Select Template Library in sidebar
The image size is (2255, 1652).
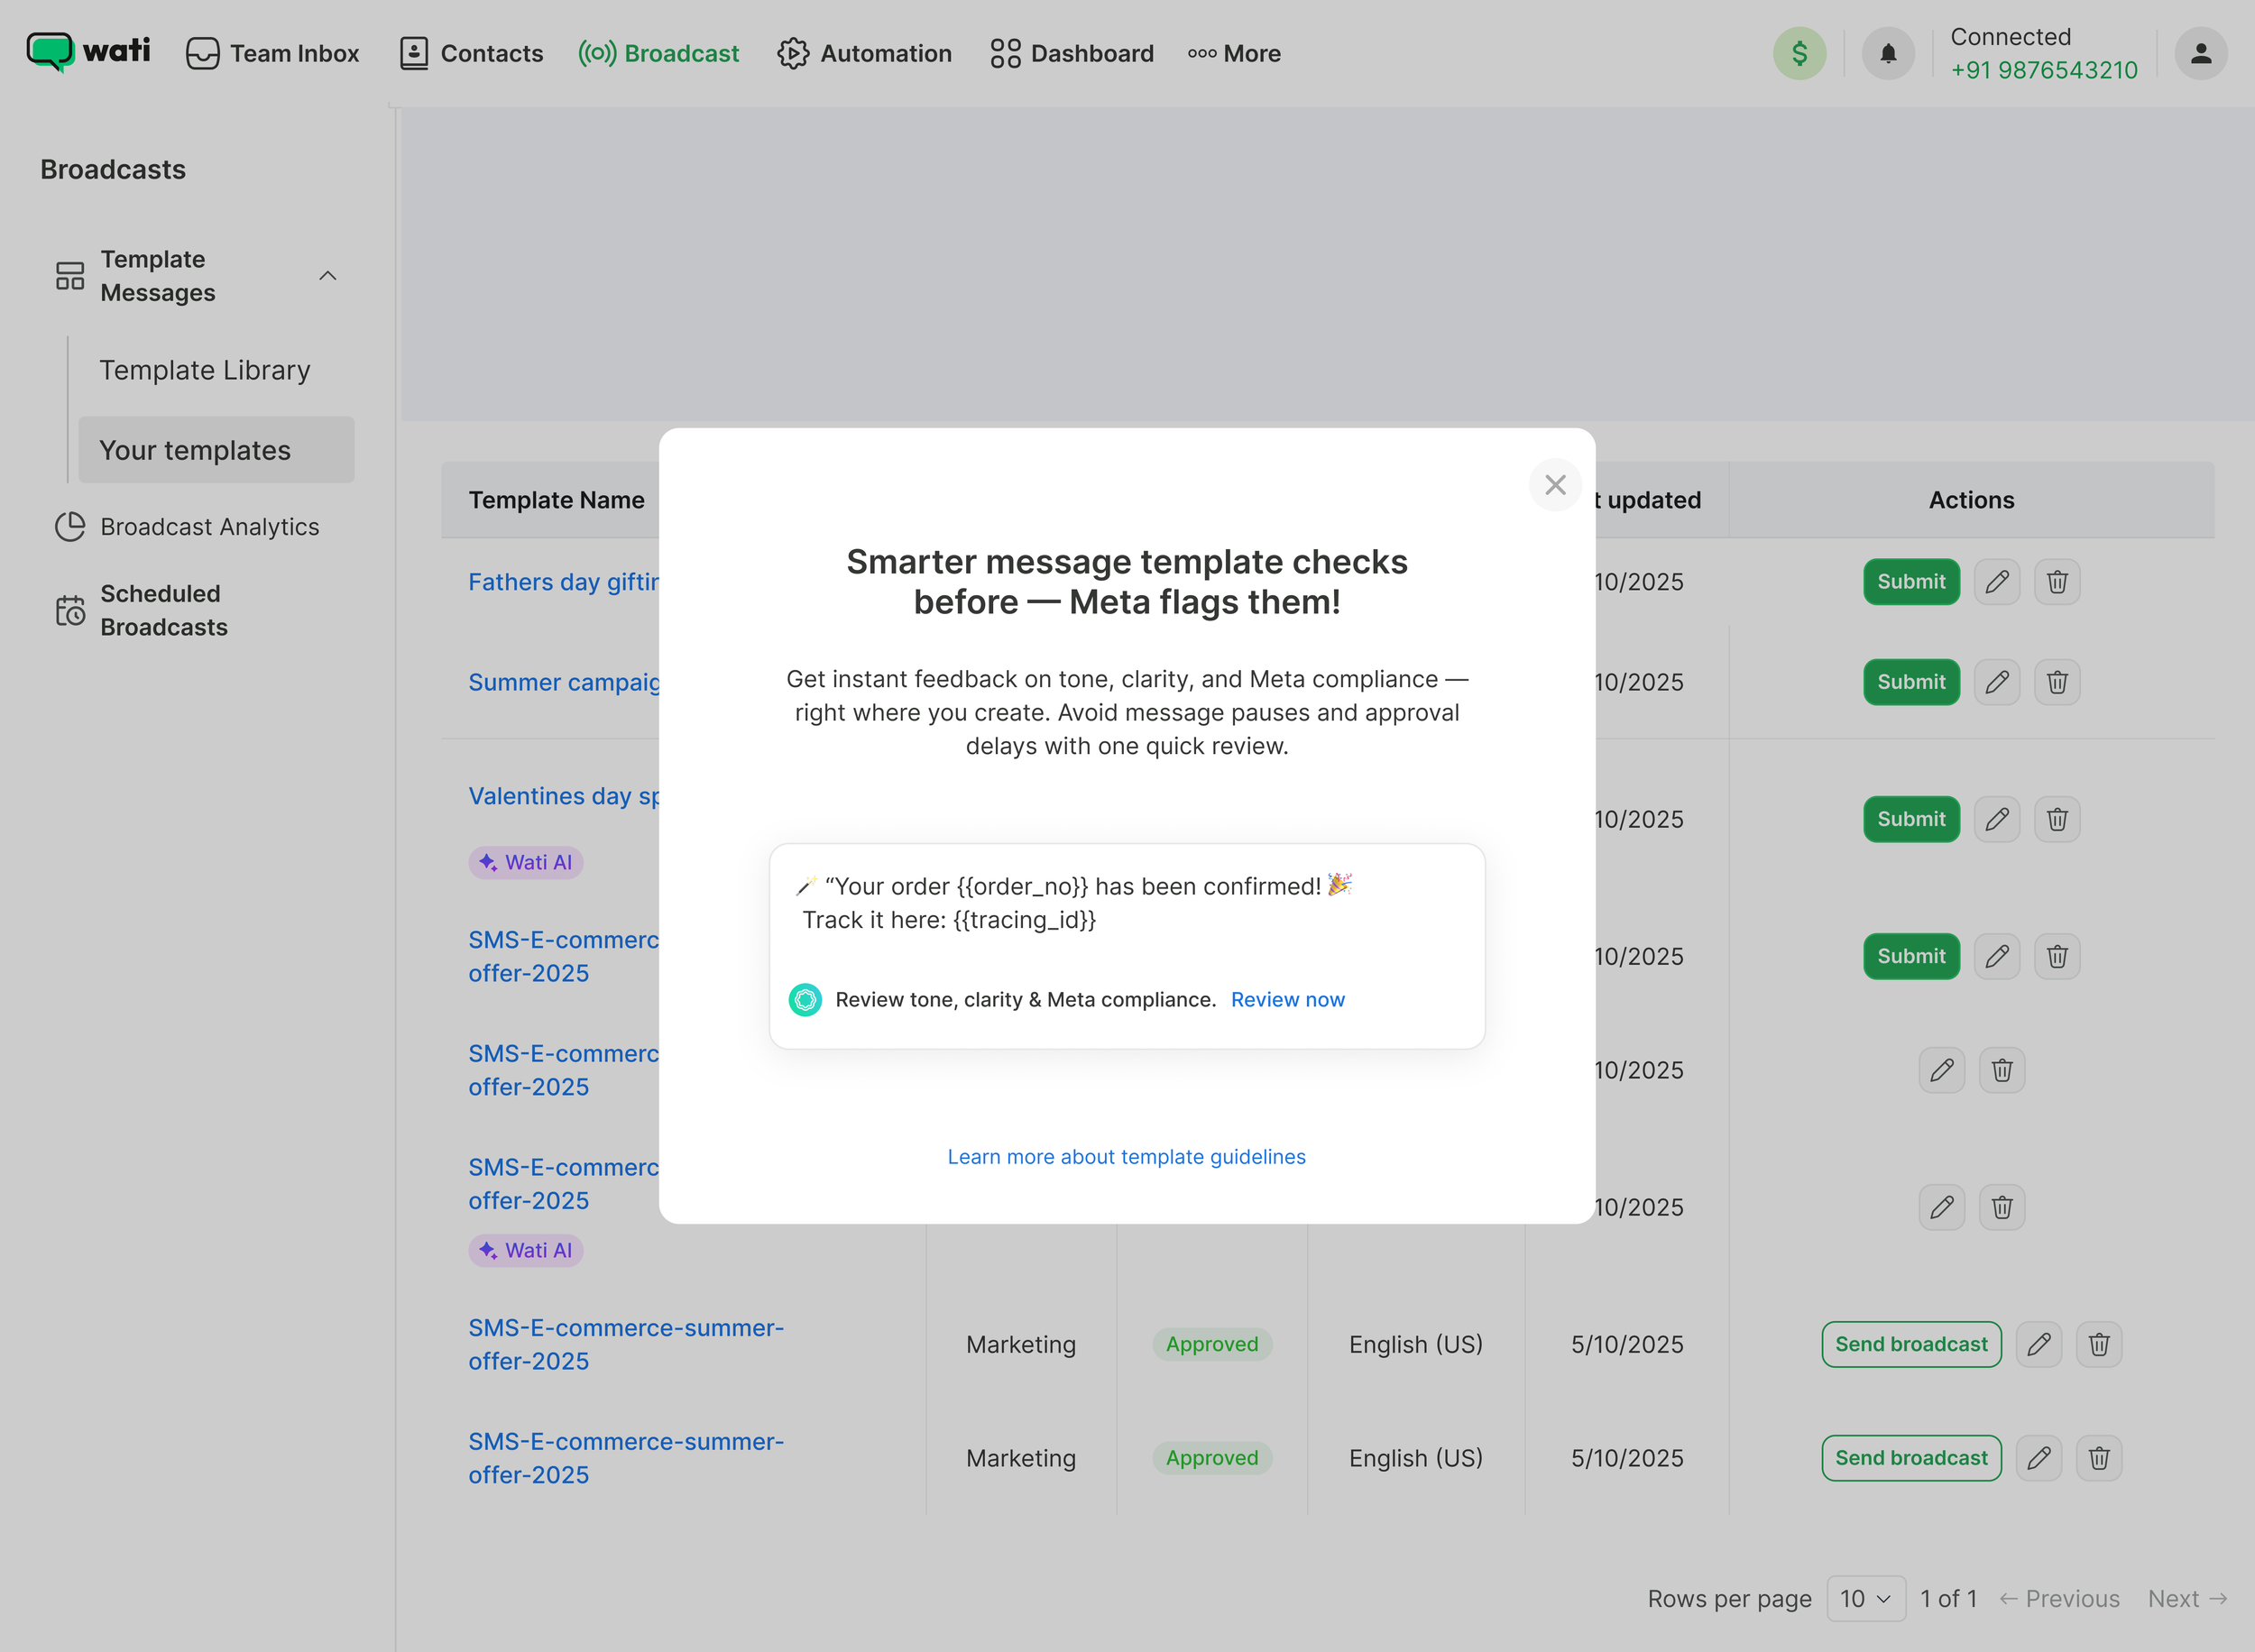(x=205, y=370)
